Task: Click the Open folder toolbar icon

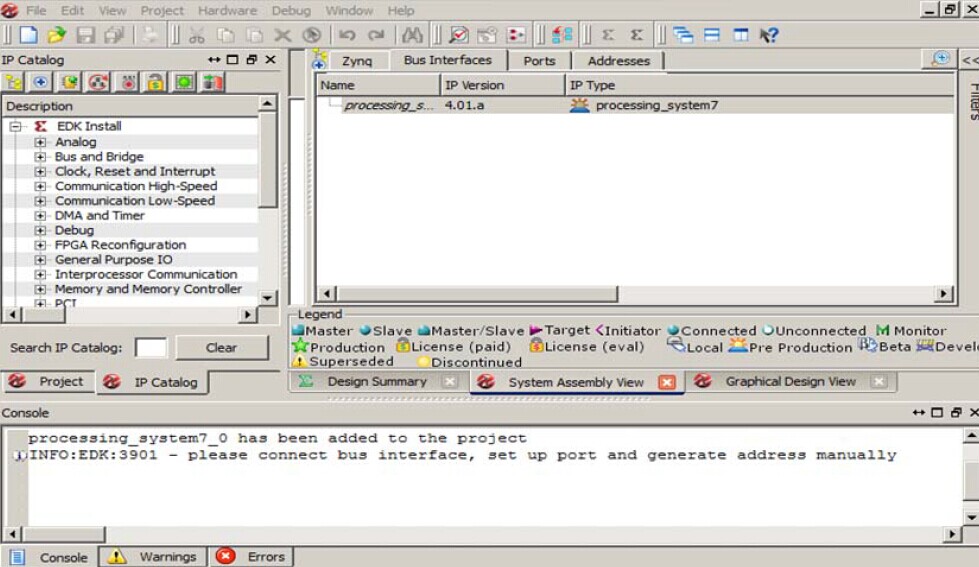Action: pos(56,35)
